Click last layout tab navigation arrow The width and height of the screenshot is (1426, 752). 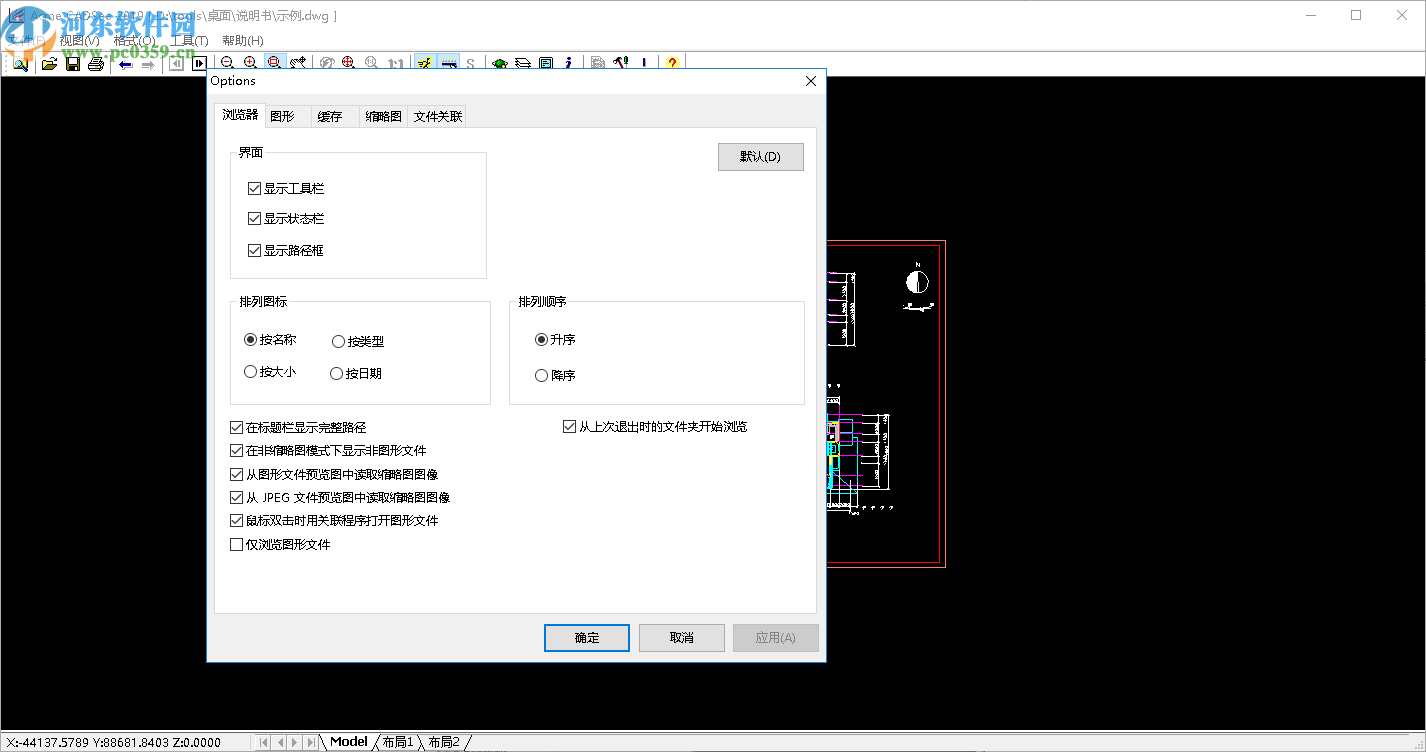(x=312, y=742)
